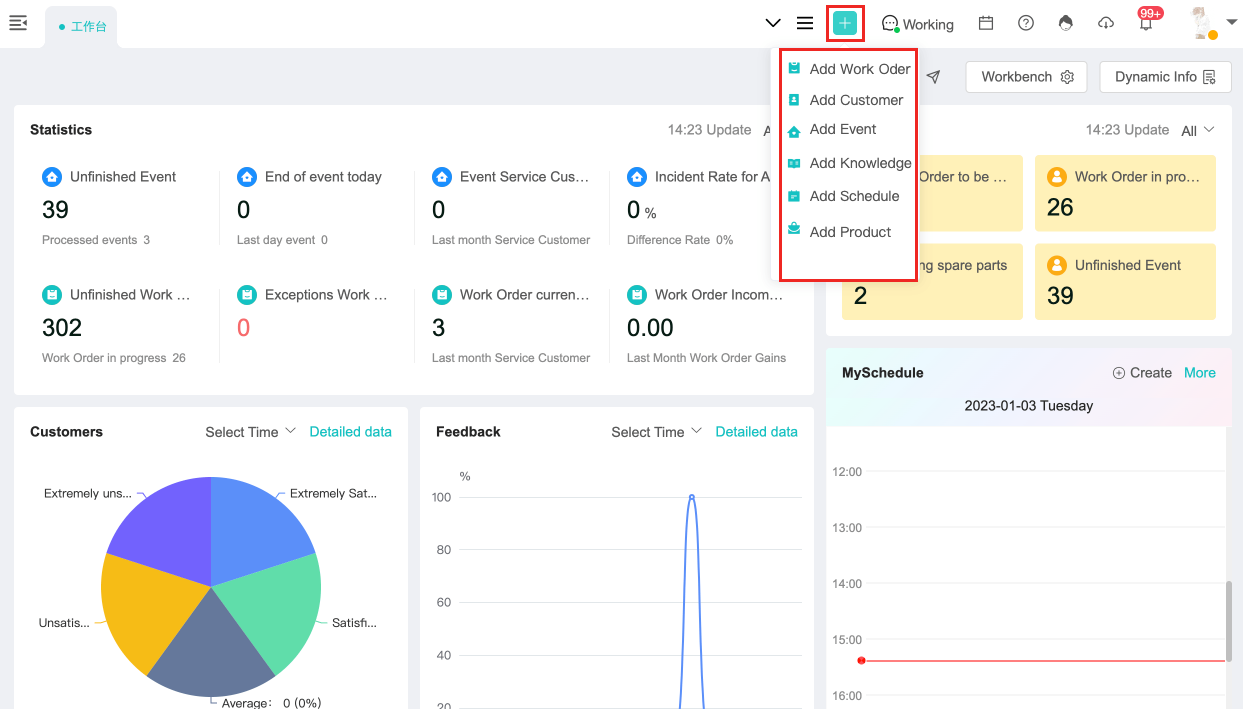Open Feedback Detailed data link
This screenshot has height=711, width=1243.
coord(757,432)
